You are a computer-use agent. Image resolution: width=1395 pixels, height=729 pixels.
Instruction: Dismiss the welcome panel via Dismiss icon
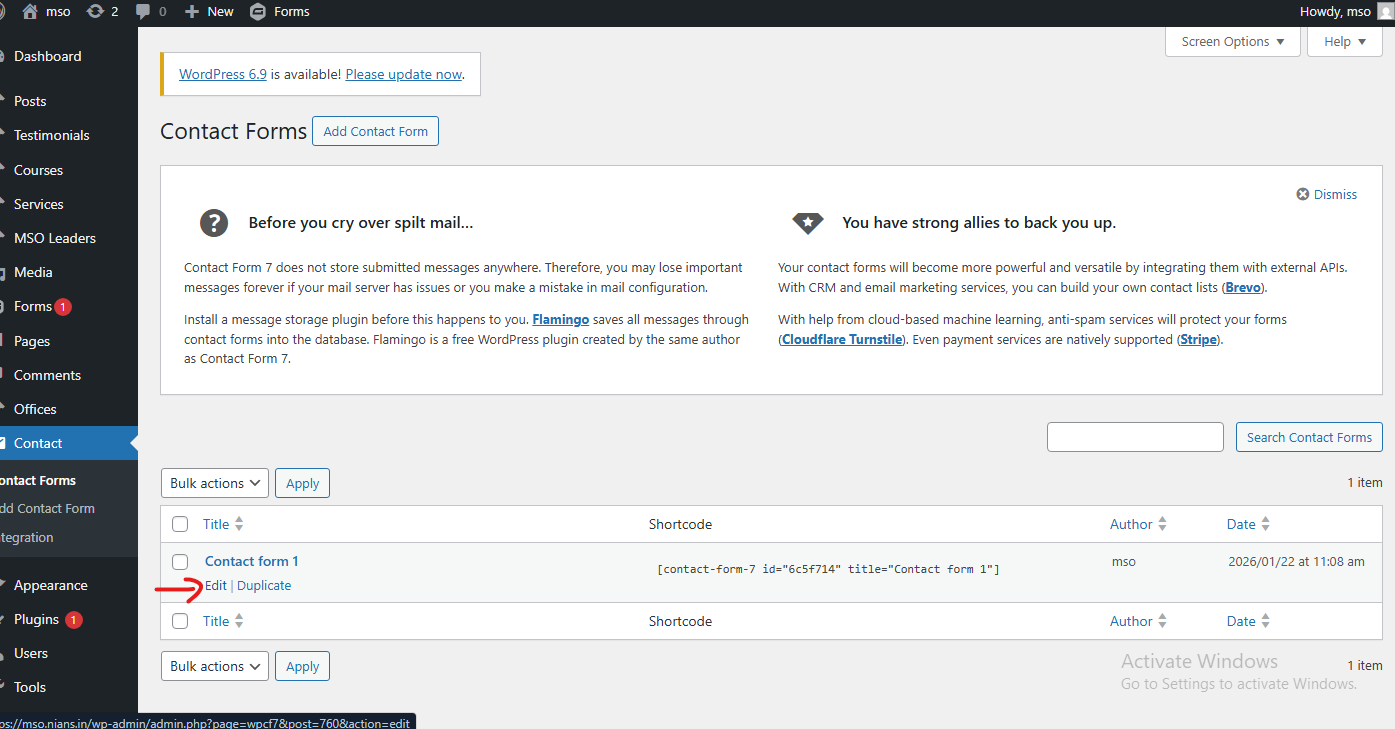(x=1303, y=194)
